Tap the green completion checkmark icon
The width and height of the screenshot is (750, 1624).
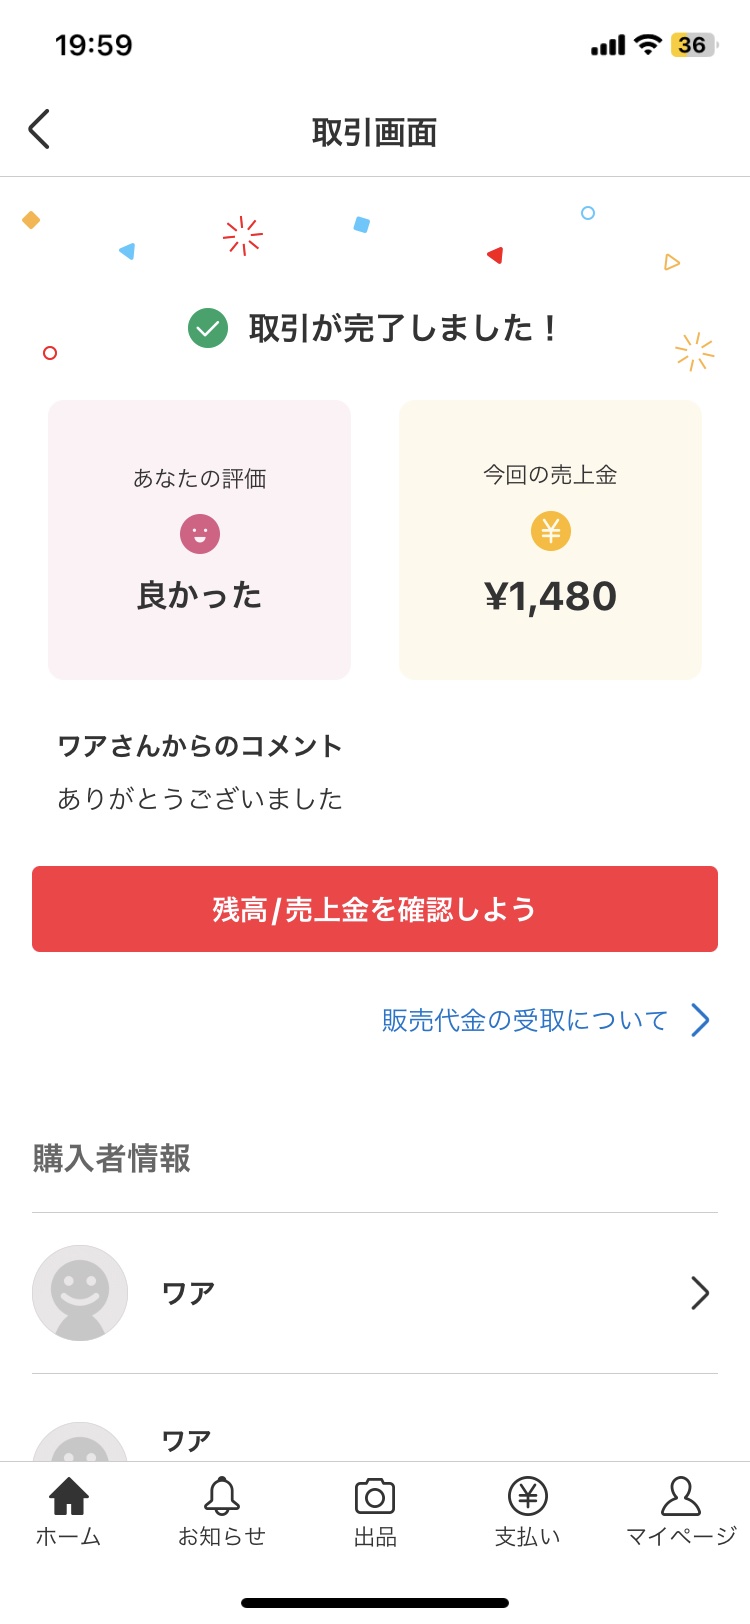pos(208,328)
